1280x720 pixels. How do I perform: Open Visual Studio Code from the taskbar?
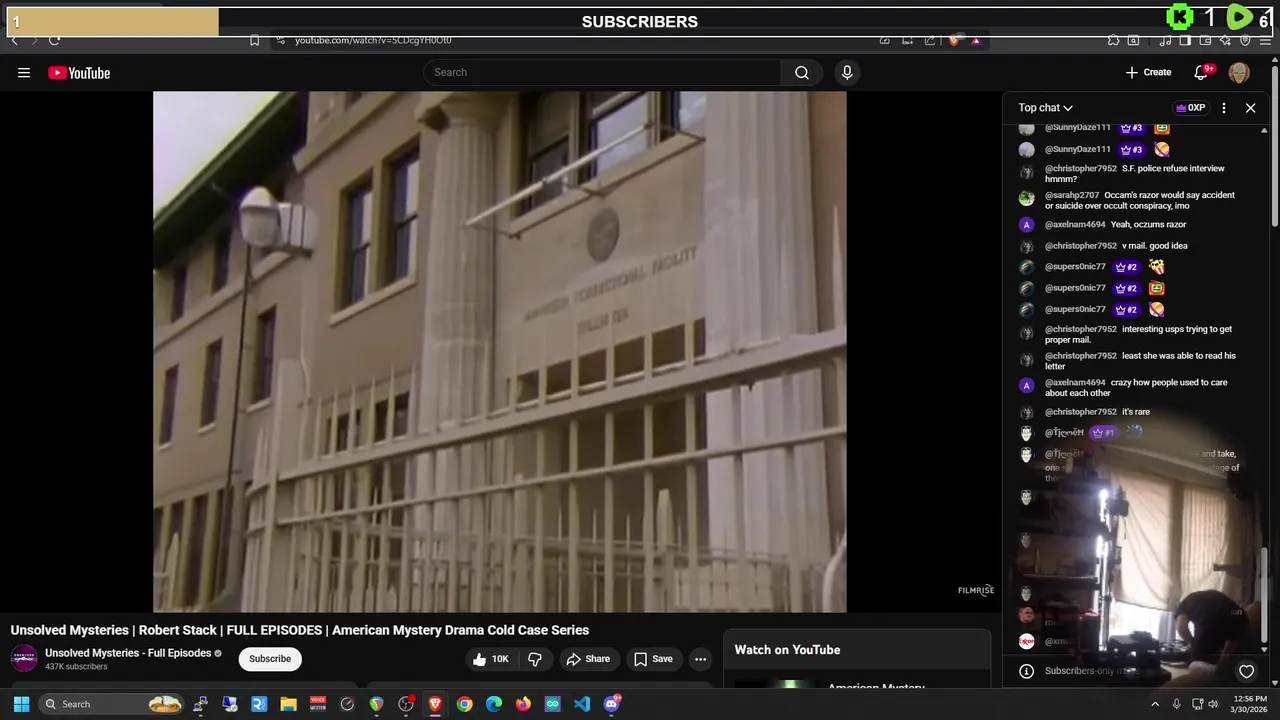(x=582, y=704)
